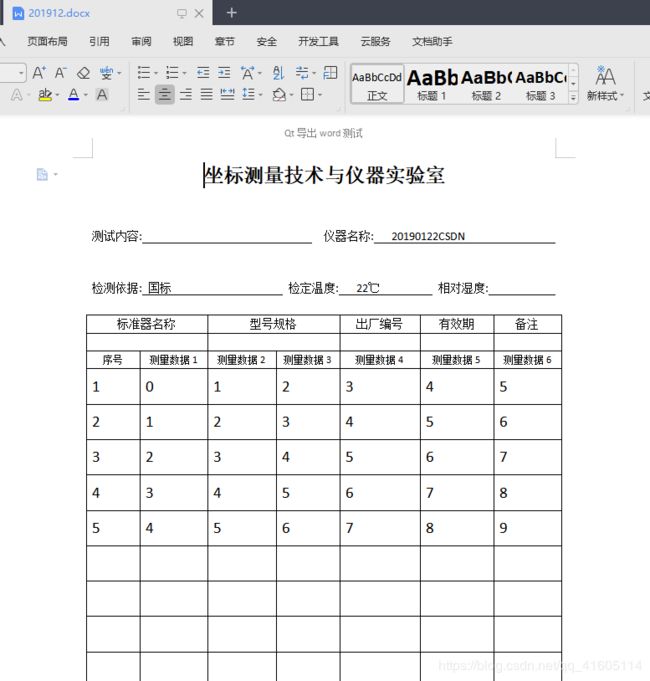The height and width of the screenshot is (681, 650).
Task: Open the 云服务 tab
Action: pos(375,41)
